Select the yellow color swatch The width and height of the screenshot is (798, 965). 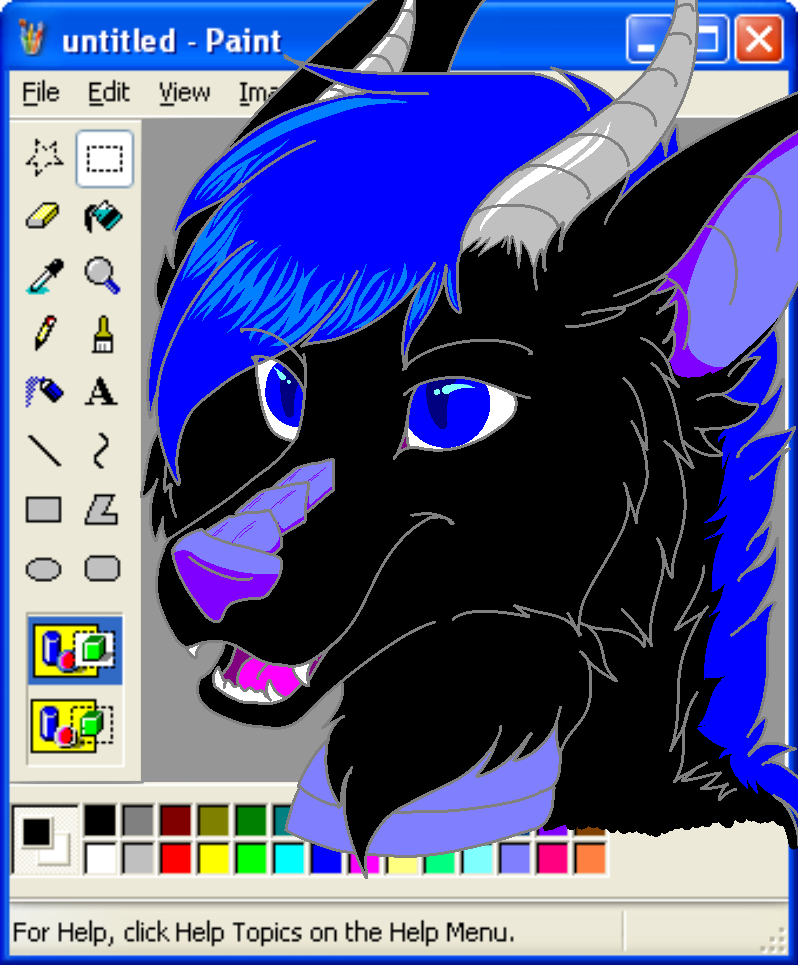click(x=213, y=859)
